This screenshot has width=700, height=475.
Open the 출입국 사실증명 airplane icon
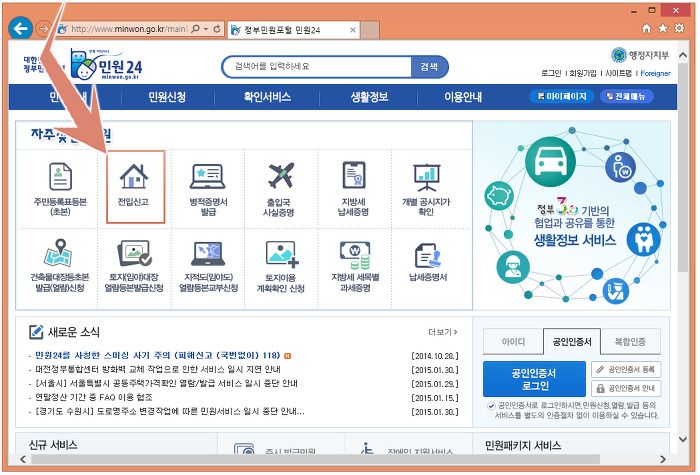[281, 175]
